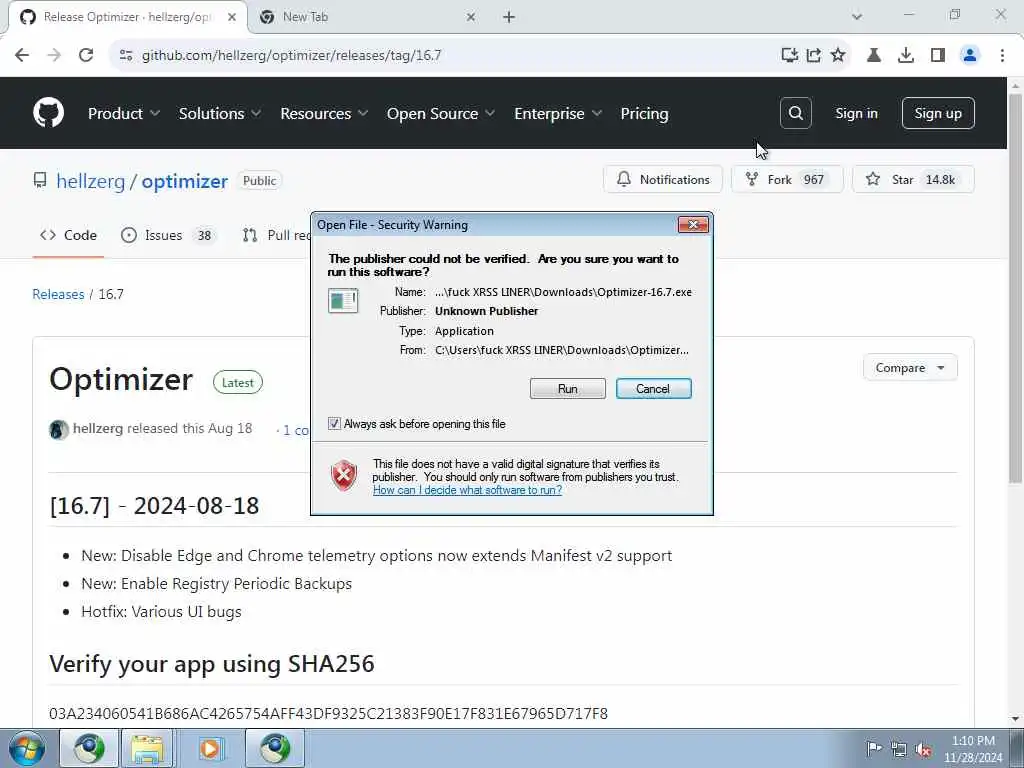This screenshot has width=1024, height=768.
Task: Click Run in the security warning
Action: (x=568, y=389)
